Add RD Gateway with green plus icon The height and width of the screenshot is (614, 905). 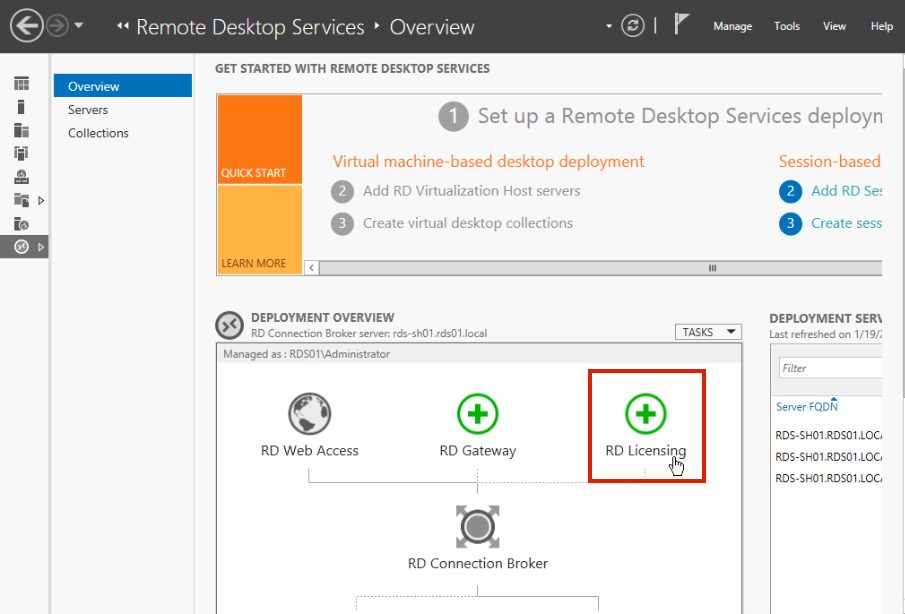pyautogui.click(x=478, y=413)
